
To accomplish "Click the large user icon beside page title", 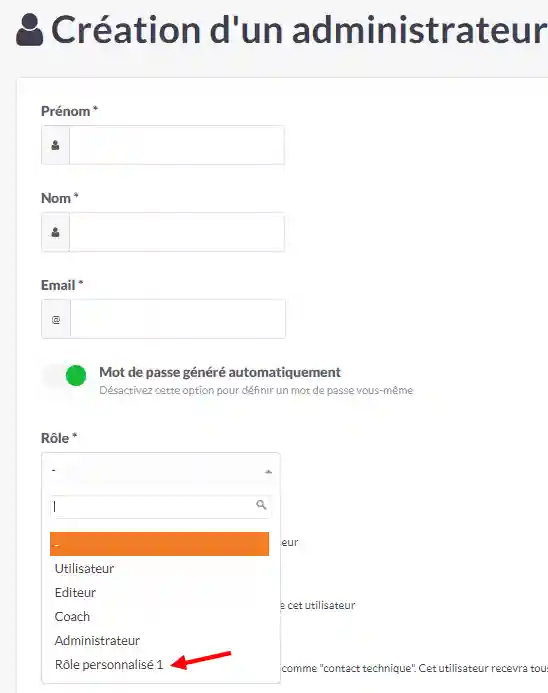I will pyautogui.click(x=30, y=30).
